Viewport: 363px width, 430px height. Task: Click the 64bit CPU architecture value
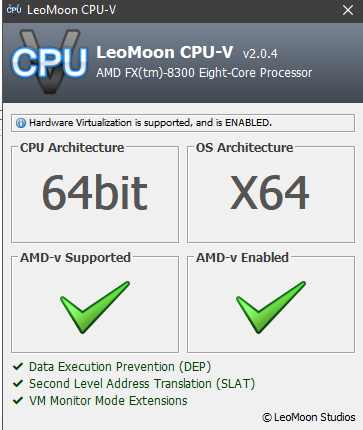point(95,193)
